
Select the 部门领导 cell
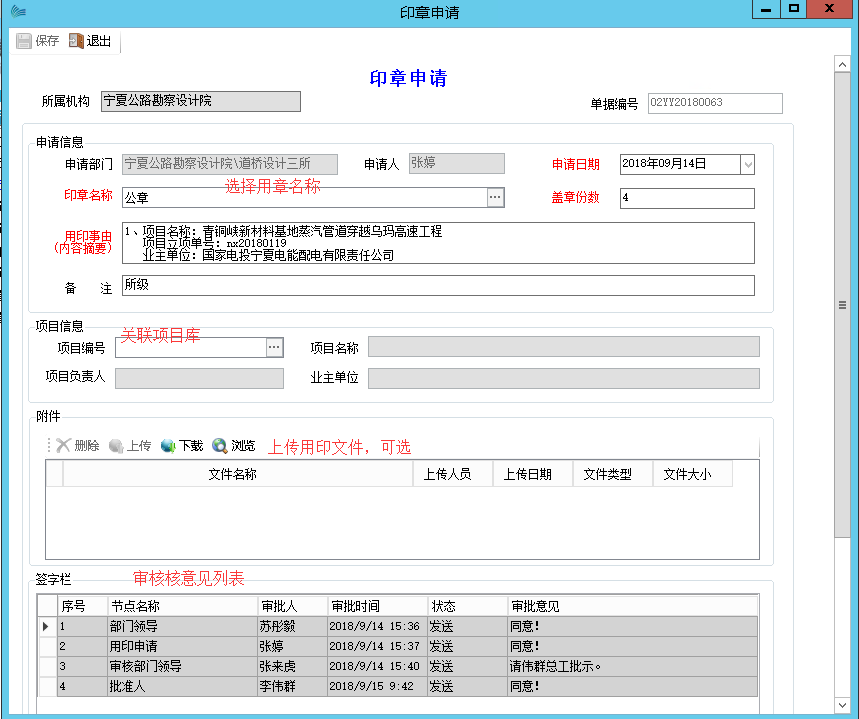pyautogui.click(x=182, y=626)
